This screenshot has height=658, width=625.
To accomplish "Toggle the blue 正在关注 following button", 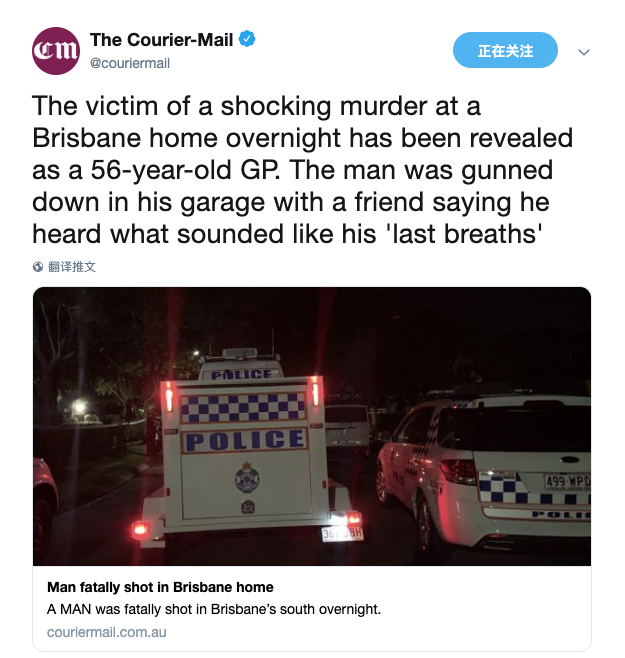I will 505,50.
